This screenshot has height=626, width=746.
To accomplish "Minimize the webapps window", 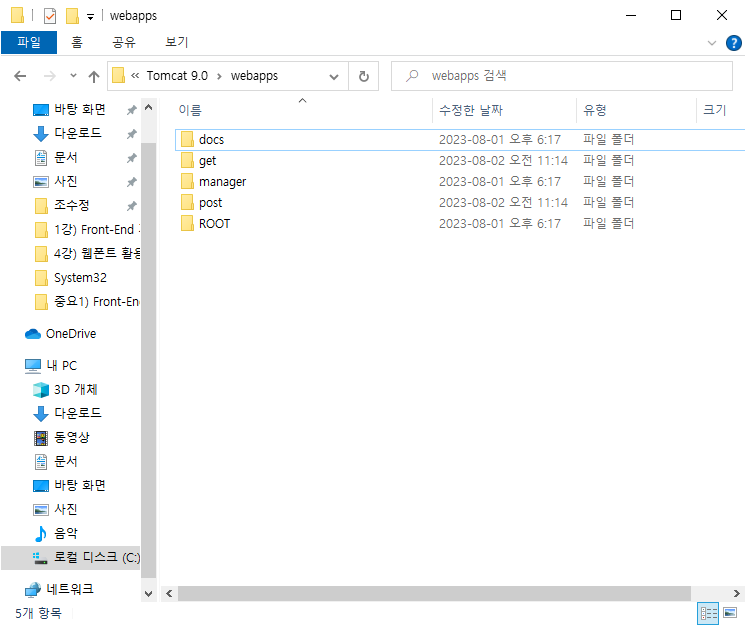I will coord(631,16).
